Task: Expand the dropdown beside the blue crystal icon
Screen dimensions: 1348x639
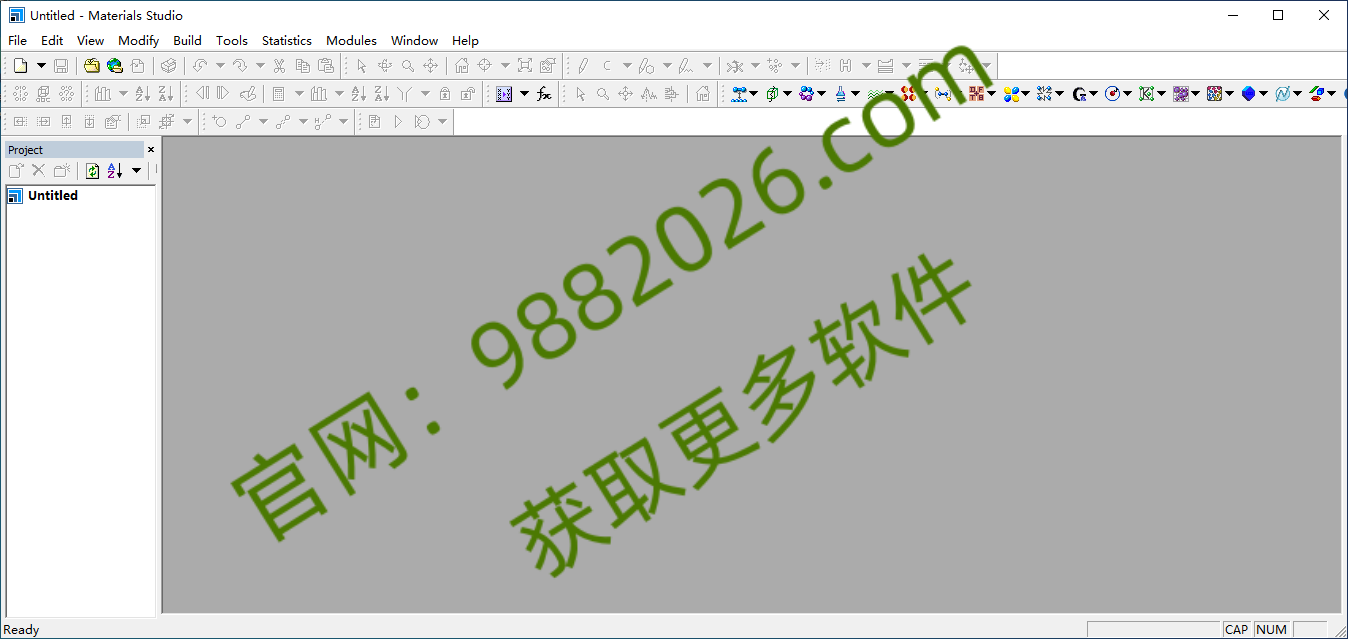Action: [1264, 94]
